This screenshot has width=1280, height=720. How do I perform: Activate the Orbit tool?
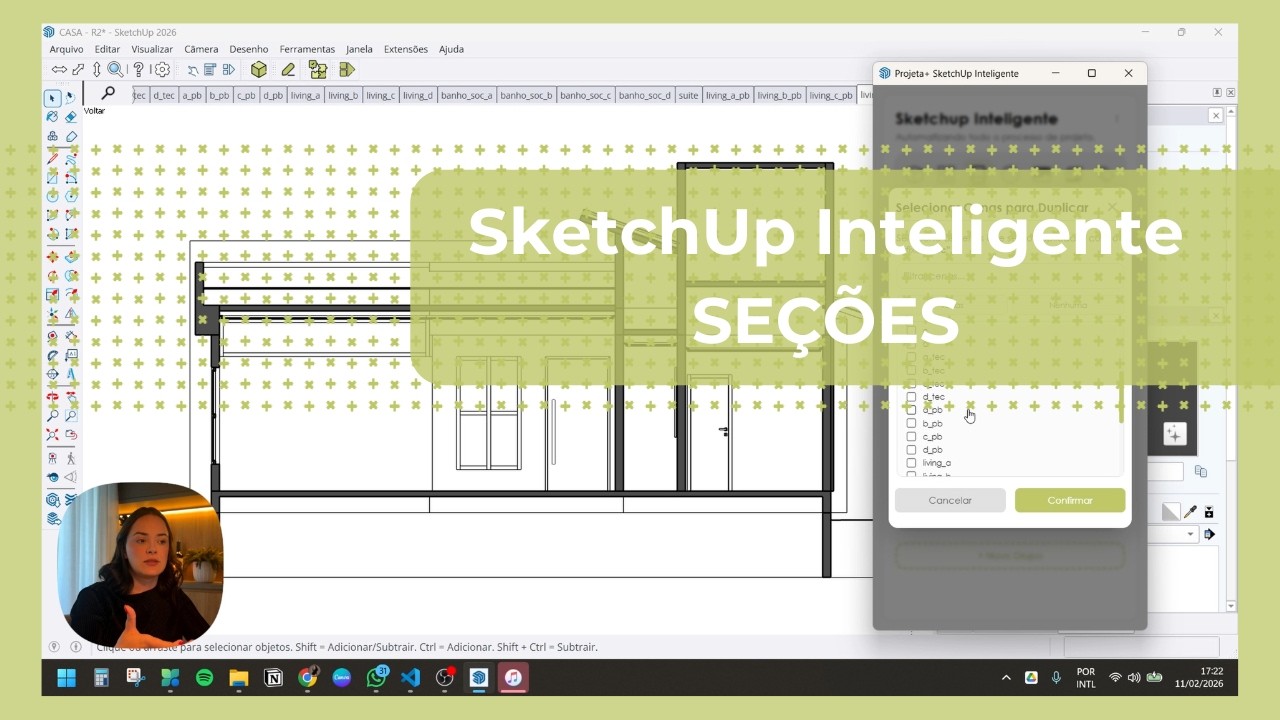(x=52, y=396)
